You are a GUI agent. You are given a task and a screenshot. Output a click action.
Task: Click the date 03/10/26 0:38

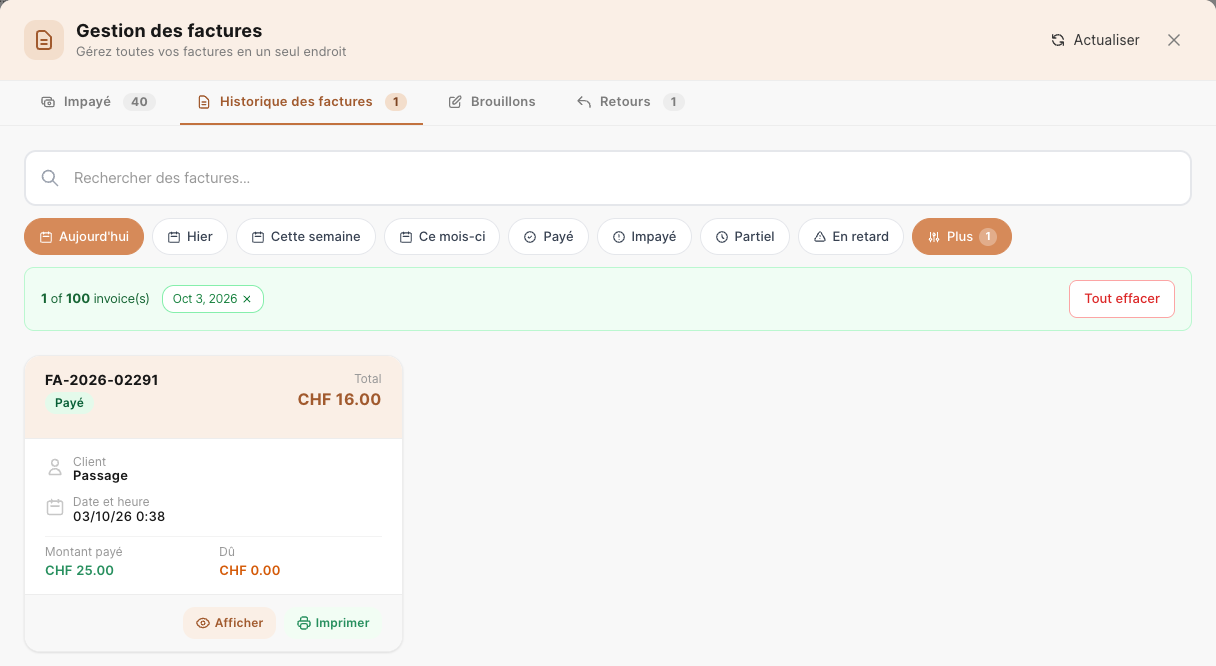tap(119, 517)
